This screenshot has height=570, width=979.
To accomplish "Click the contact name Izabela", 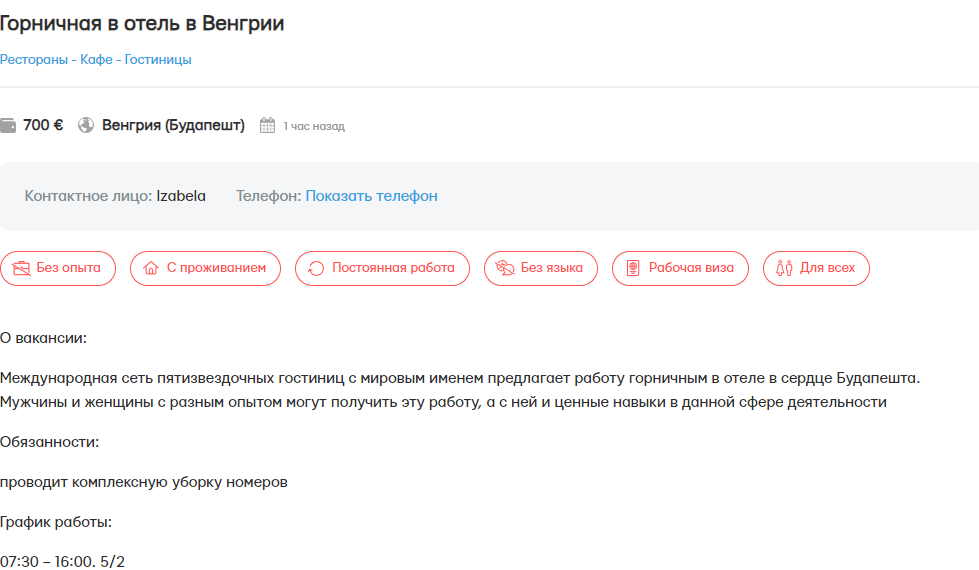I will point(181,196).
